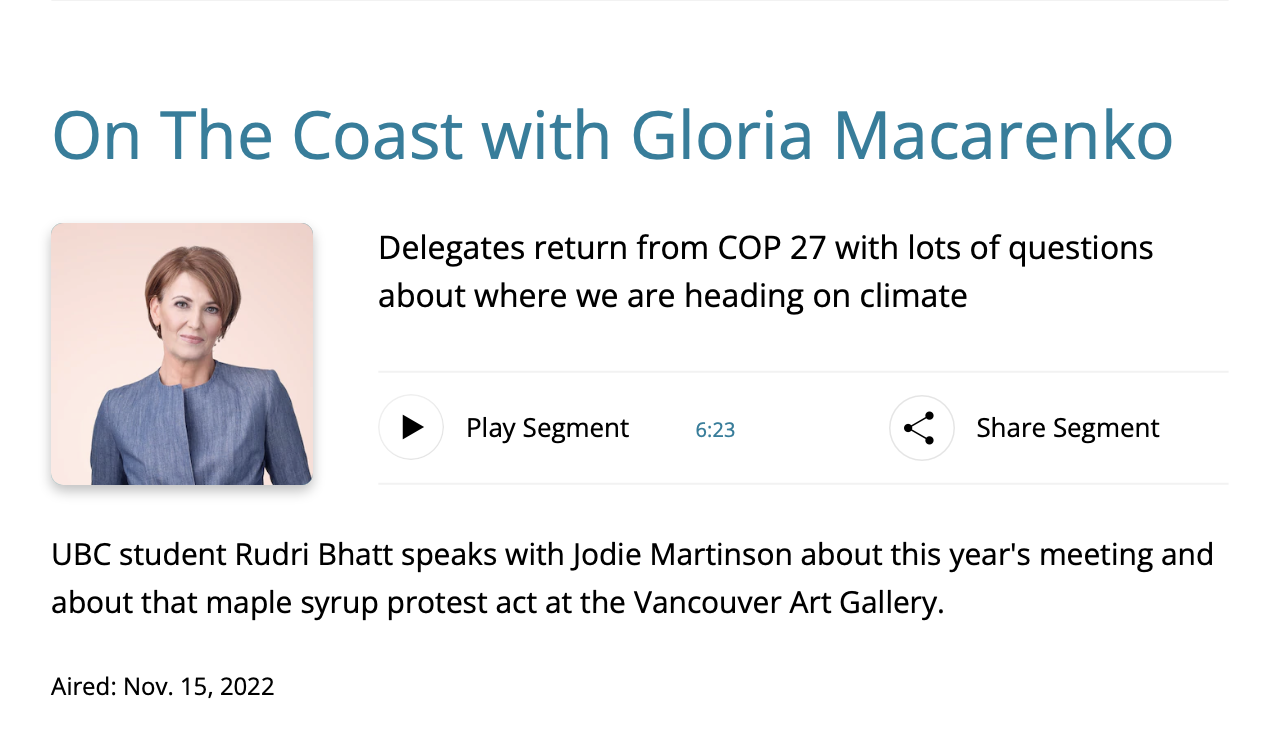Select the "Play Segment" label

(547, 428)
